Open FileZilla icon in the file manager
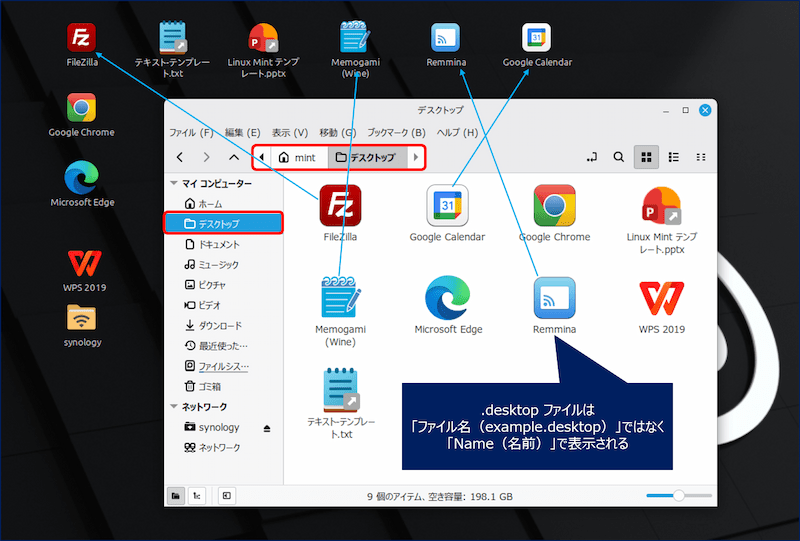Viewport: 800px width, 541px height. [340, 206]
